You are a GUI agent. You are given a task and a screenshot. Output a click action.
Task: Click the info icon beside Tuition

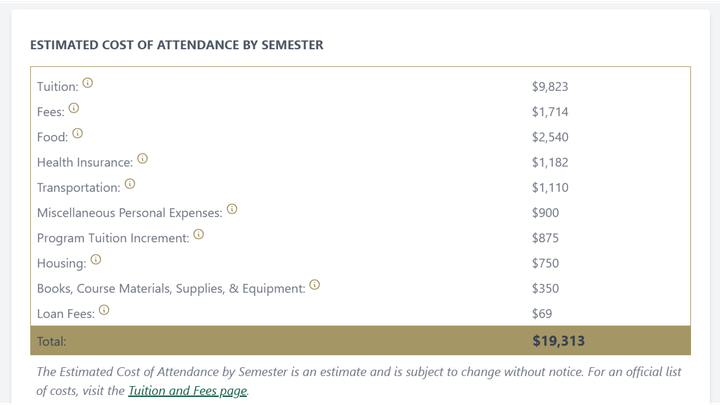[x=88, y=83]
